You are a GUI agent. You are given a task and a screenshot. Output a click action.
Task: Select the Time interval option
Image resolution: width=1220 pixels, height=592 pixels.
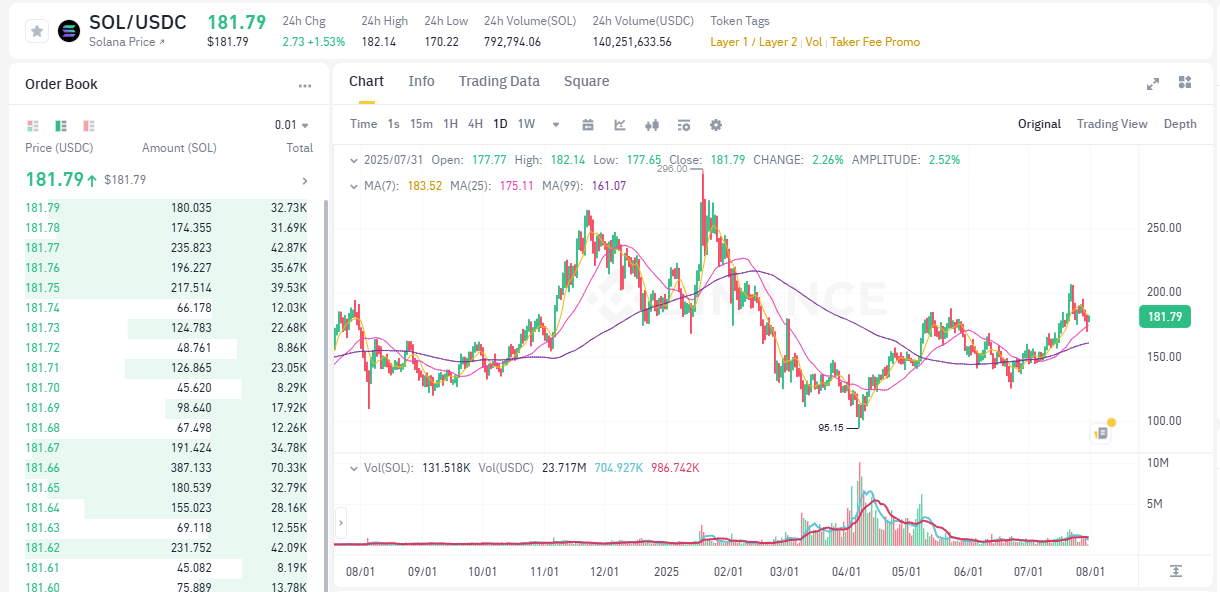tap(364, 124)
